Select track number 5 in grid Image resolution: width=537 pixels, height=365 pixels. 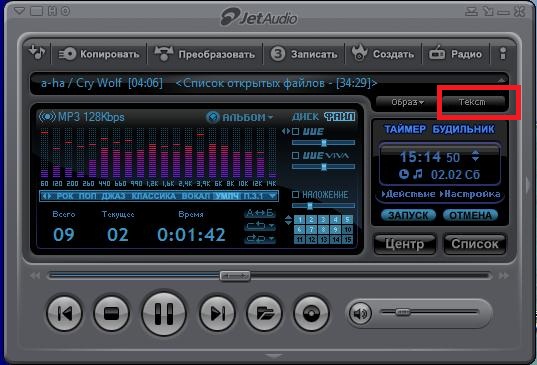(x=347, y=219)
